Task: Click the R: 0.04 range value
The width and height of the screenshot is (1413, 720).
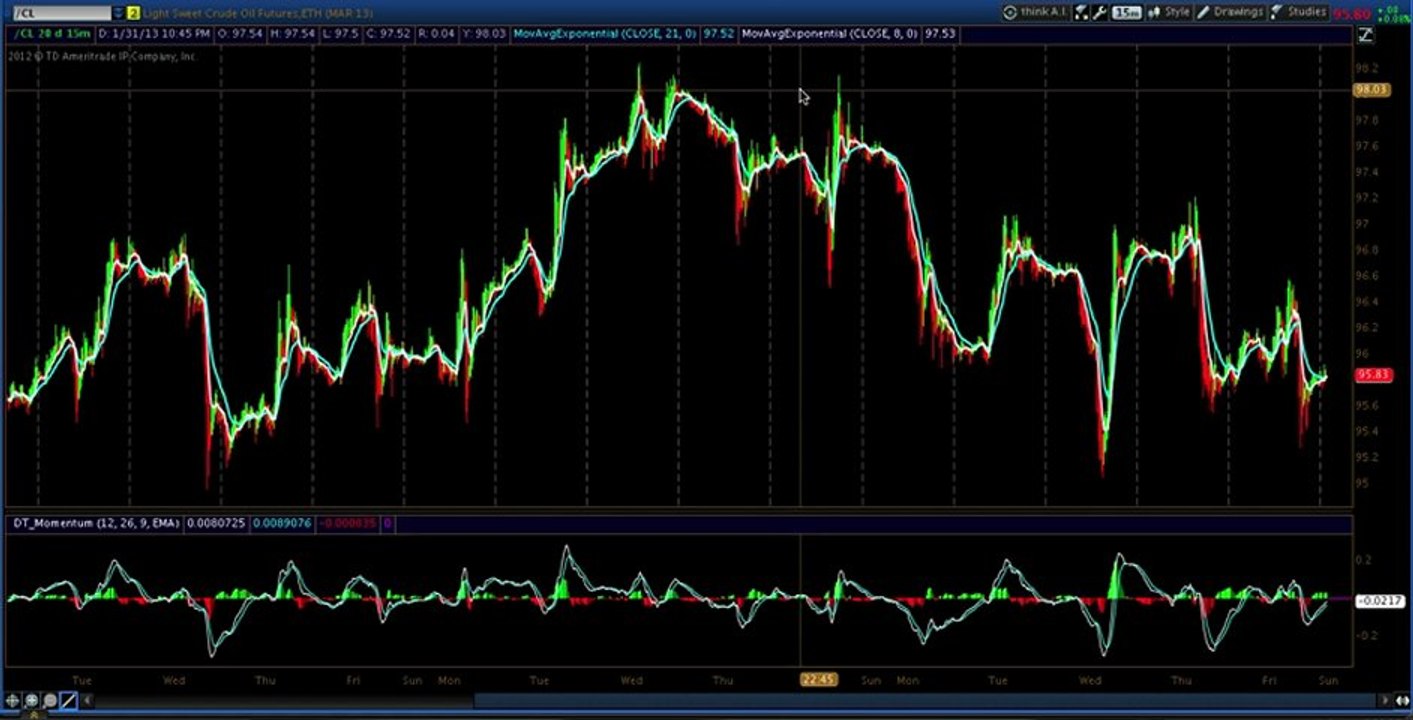Action: pos(437,33)
